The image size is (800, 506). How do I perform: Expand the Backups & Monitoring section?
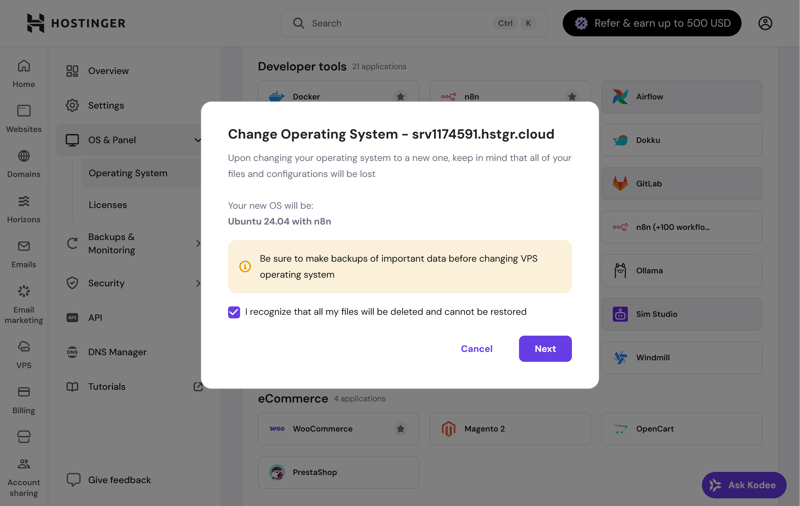[x=197, y=243]
